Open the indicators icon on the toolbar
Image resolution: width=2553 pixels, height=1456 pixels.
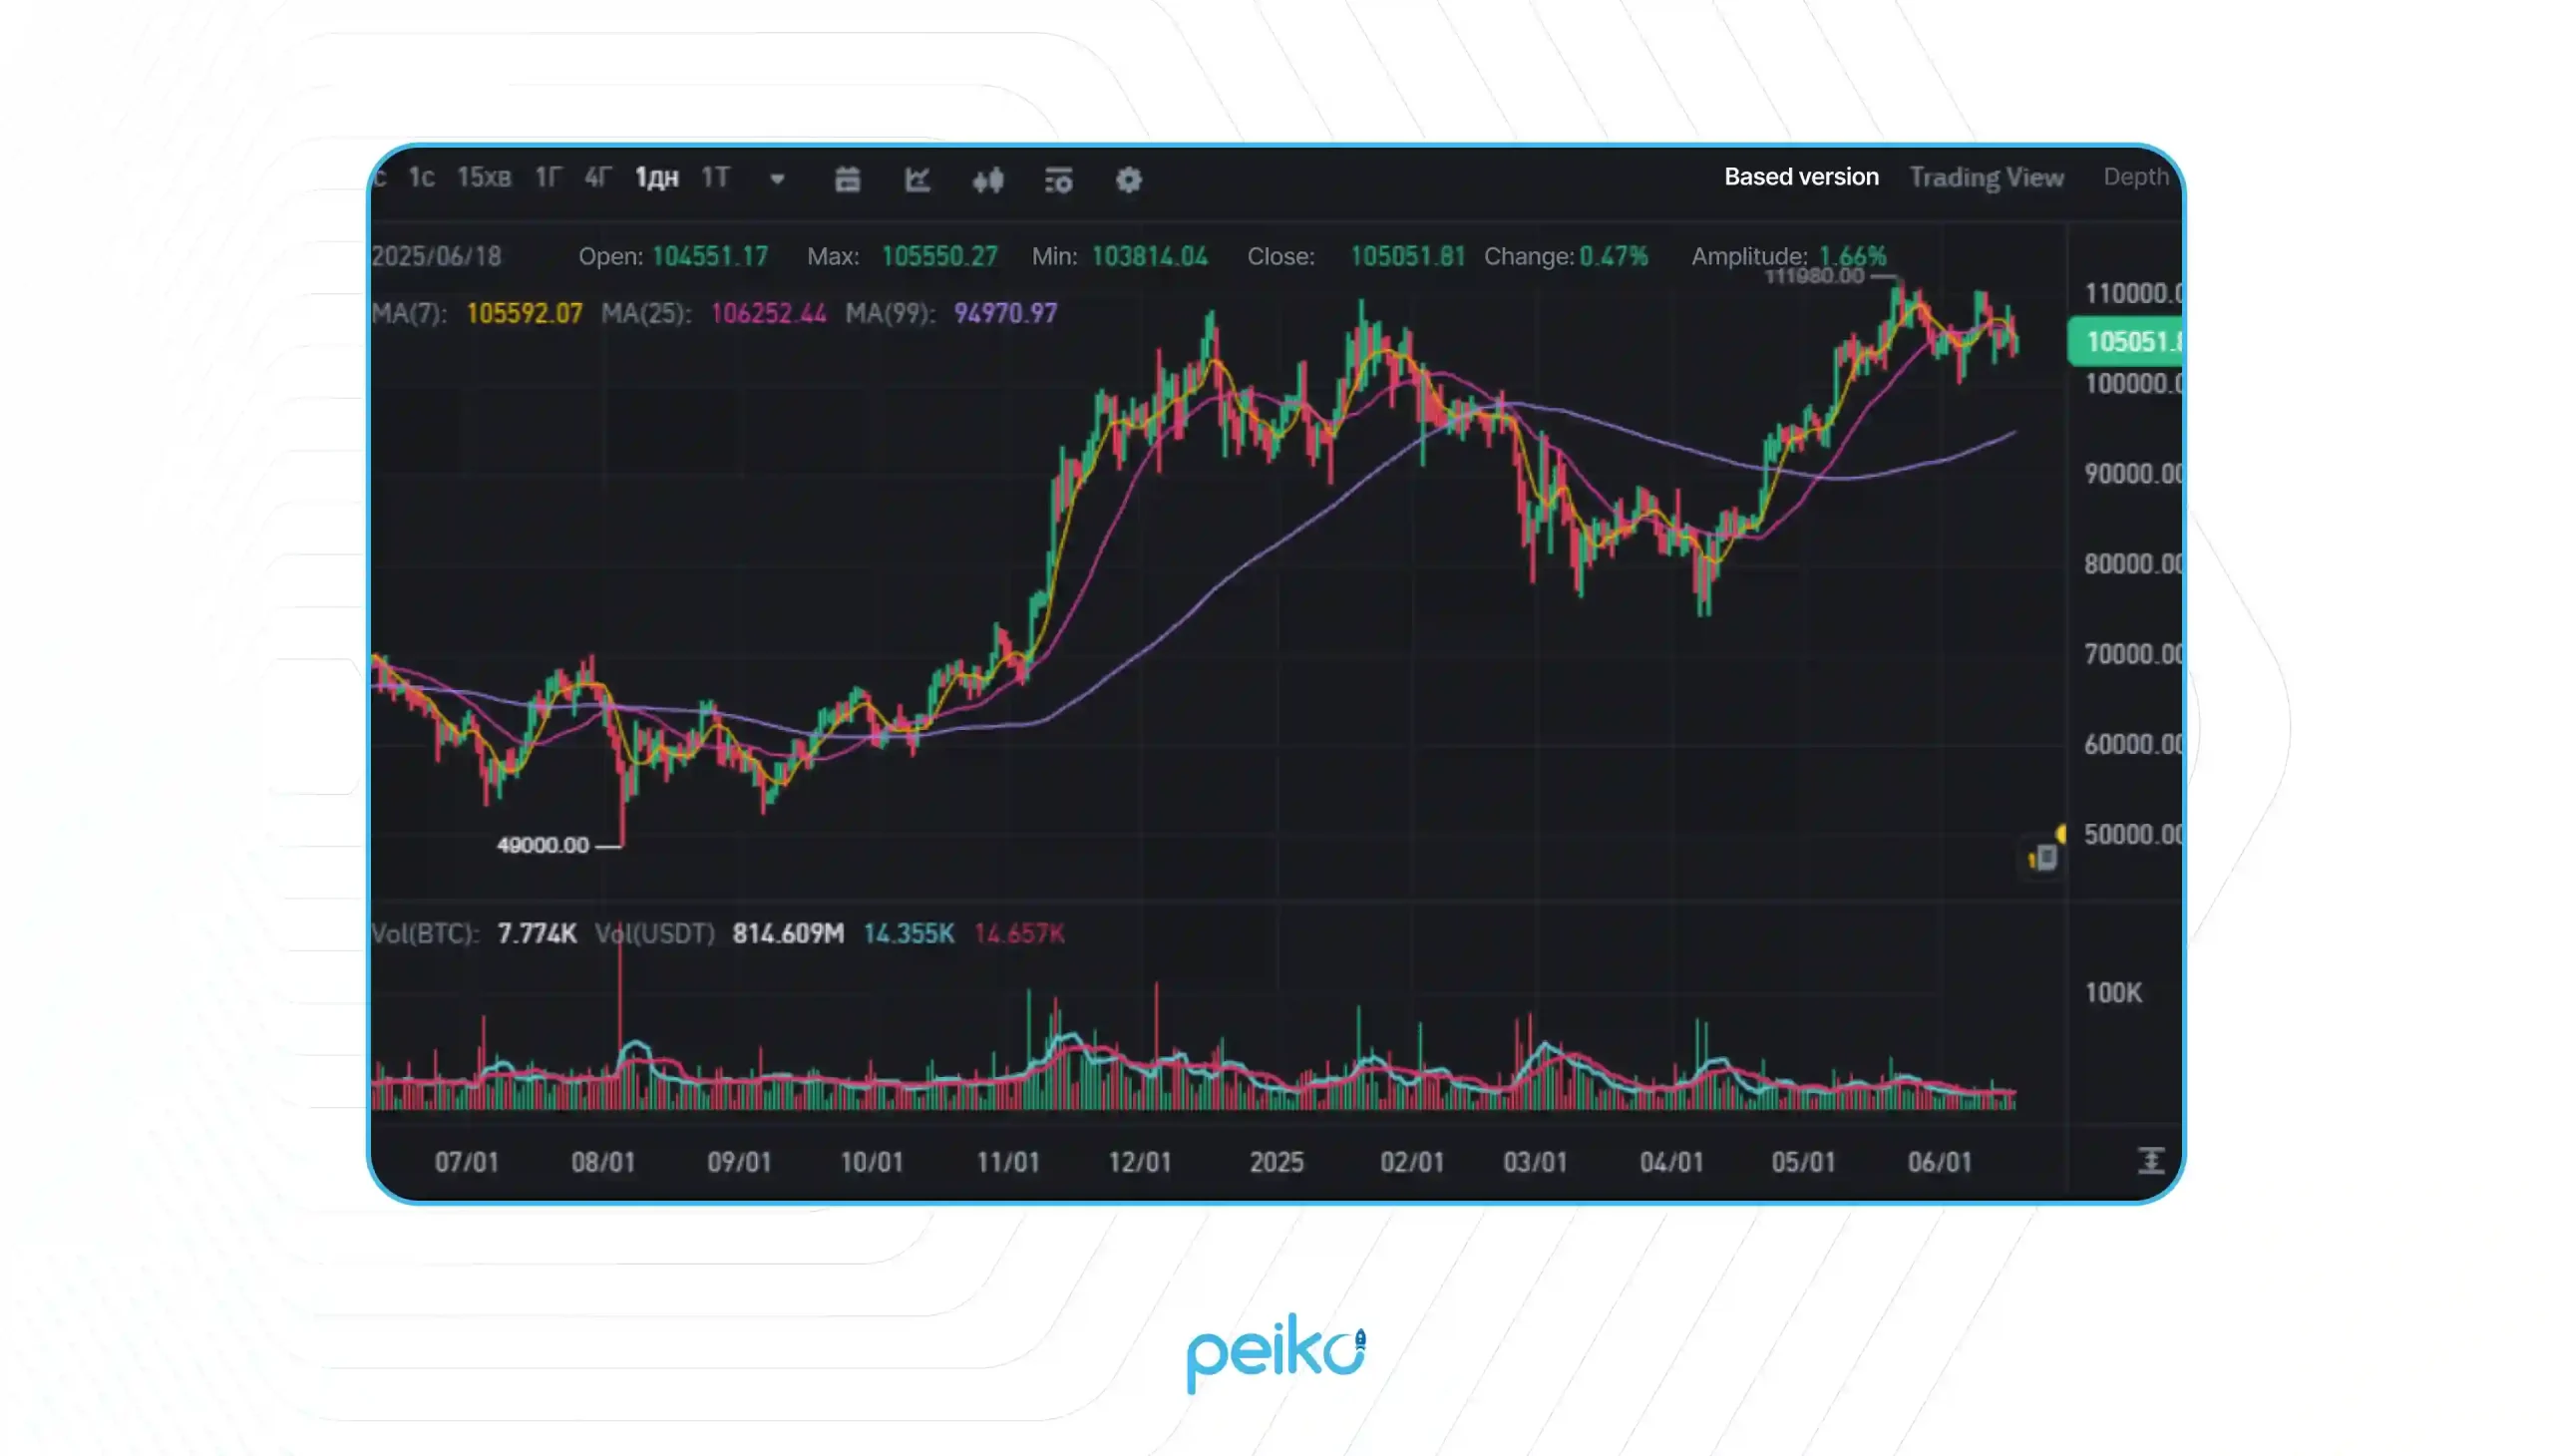click(988, 181)
